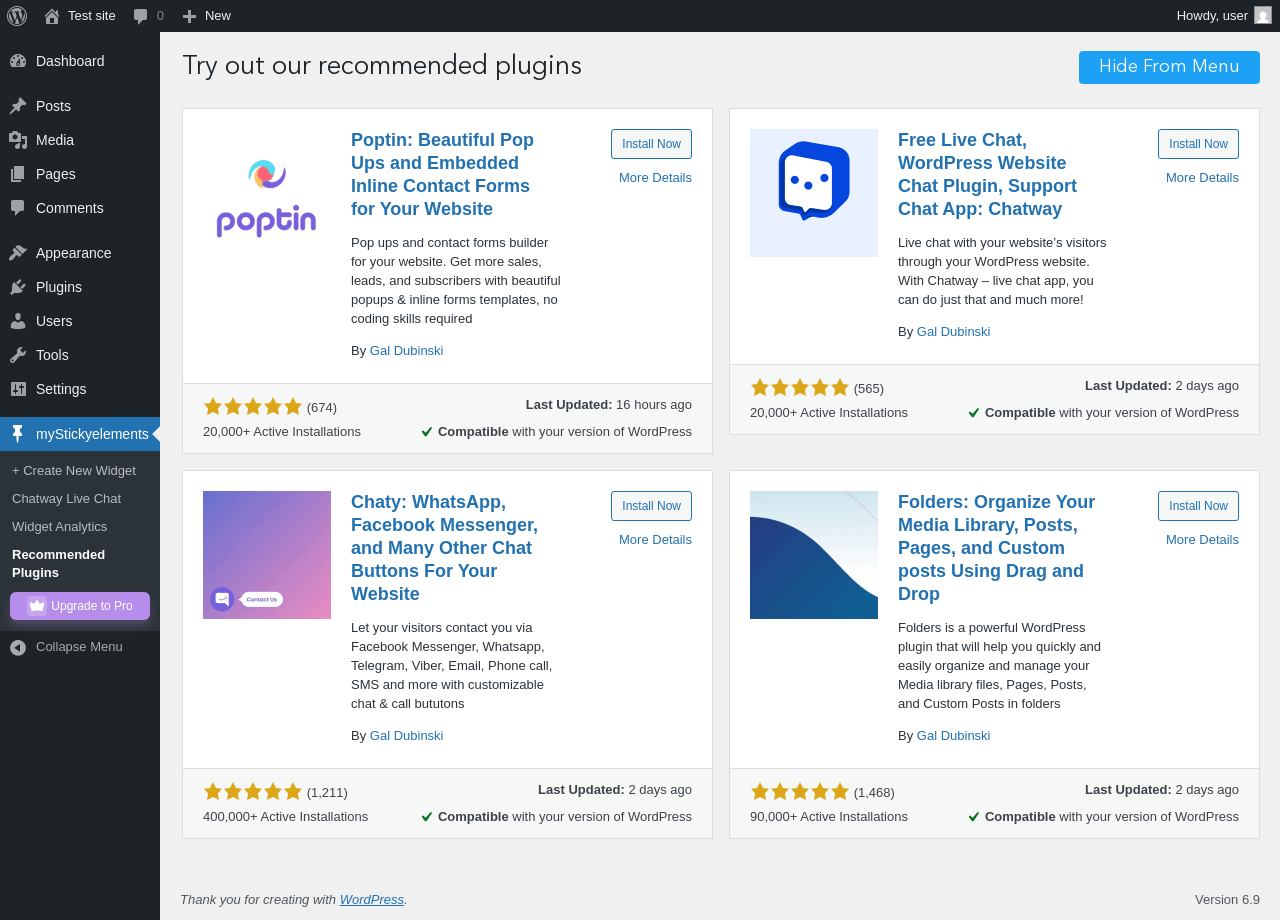Select Chatway Live Chat submenu item
This screenshot has width=1280, height=920.
pyautogui.click(x=66, y=499)
